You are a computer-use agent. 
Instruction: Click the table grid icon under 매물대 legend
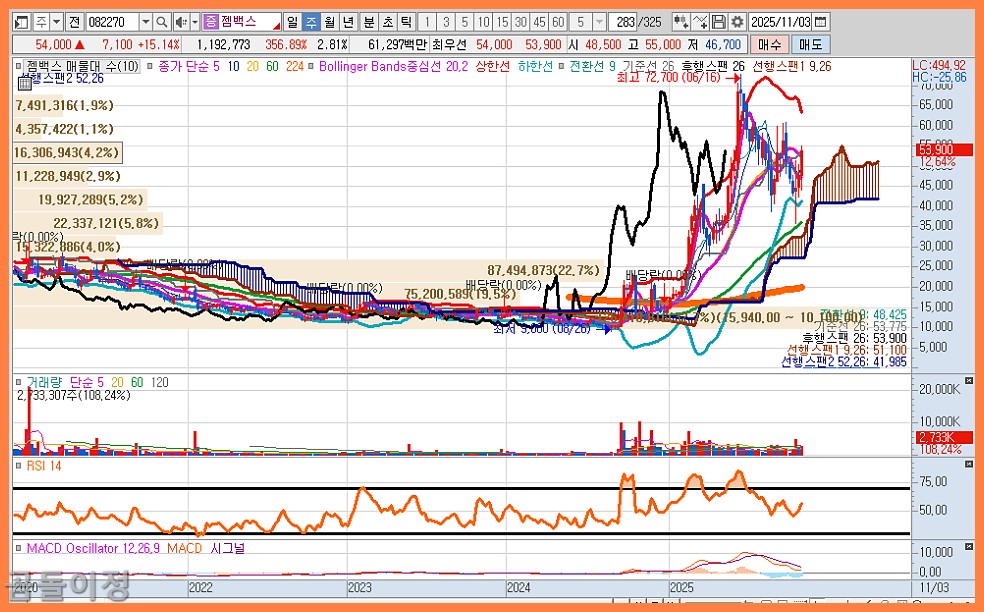pos(24,82)
